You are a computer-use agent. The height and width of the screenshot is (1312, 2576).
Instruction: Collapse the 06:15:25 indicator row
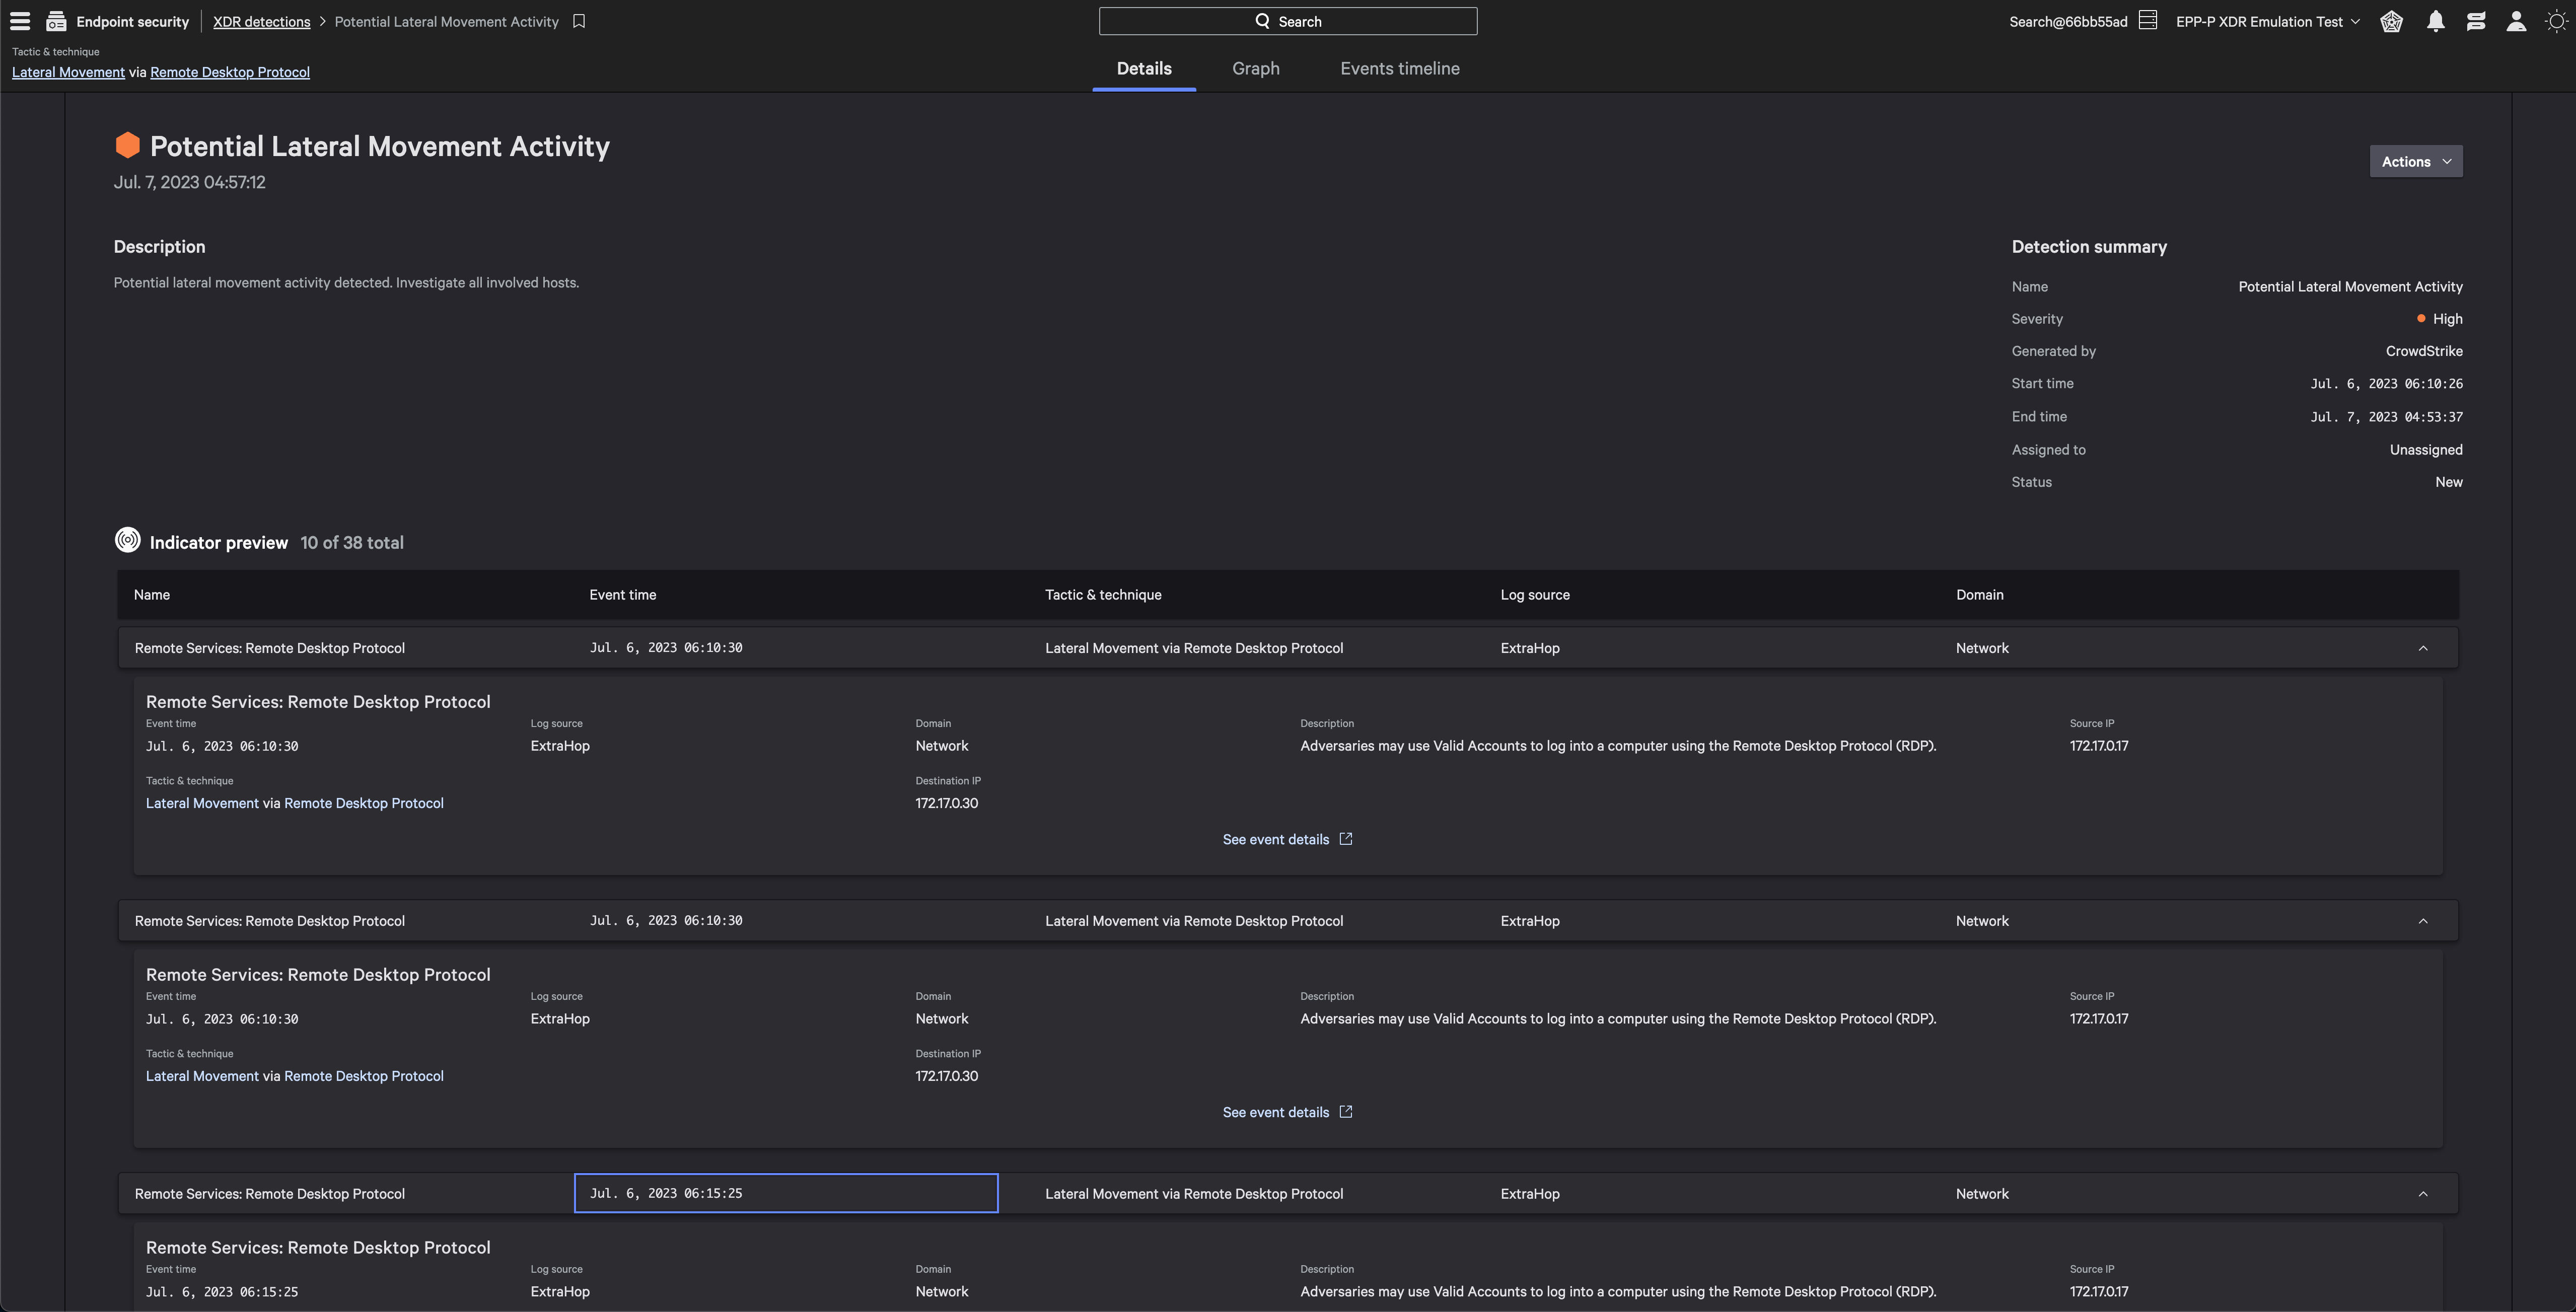click(x=2423, y=1194)
